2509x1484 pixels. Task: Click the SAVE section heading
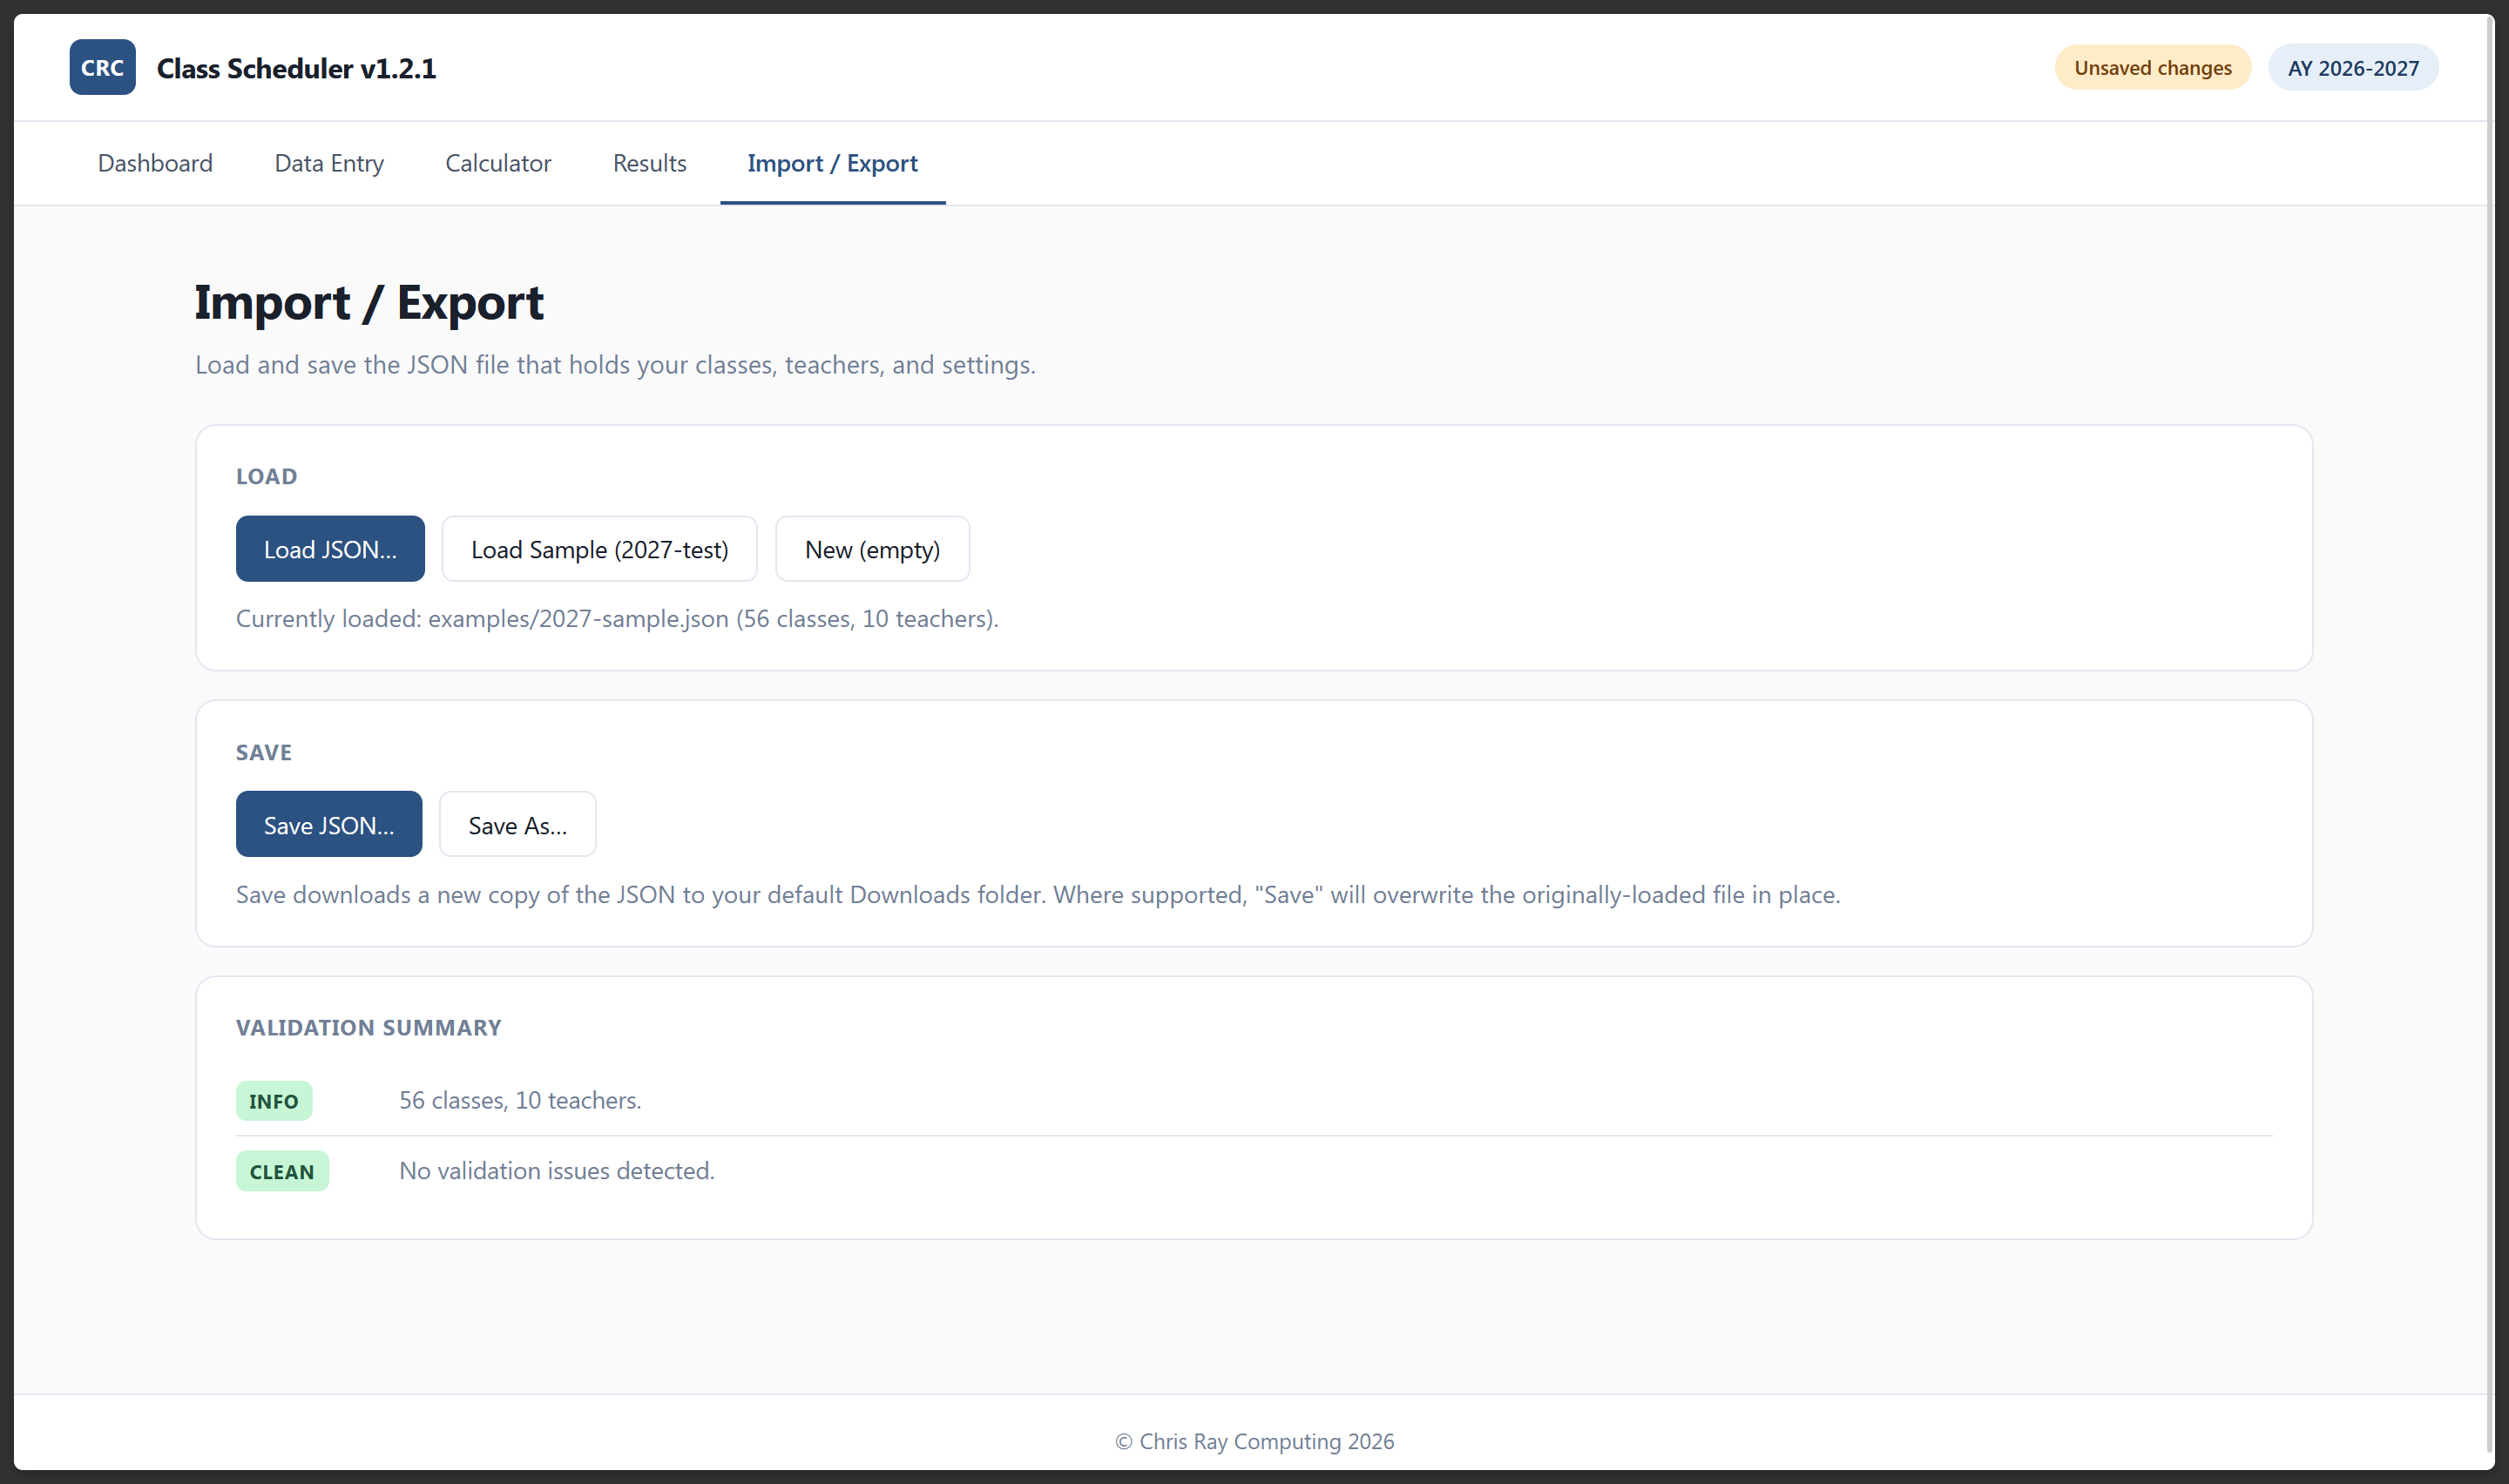264,753
